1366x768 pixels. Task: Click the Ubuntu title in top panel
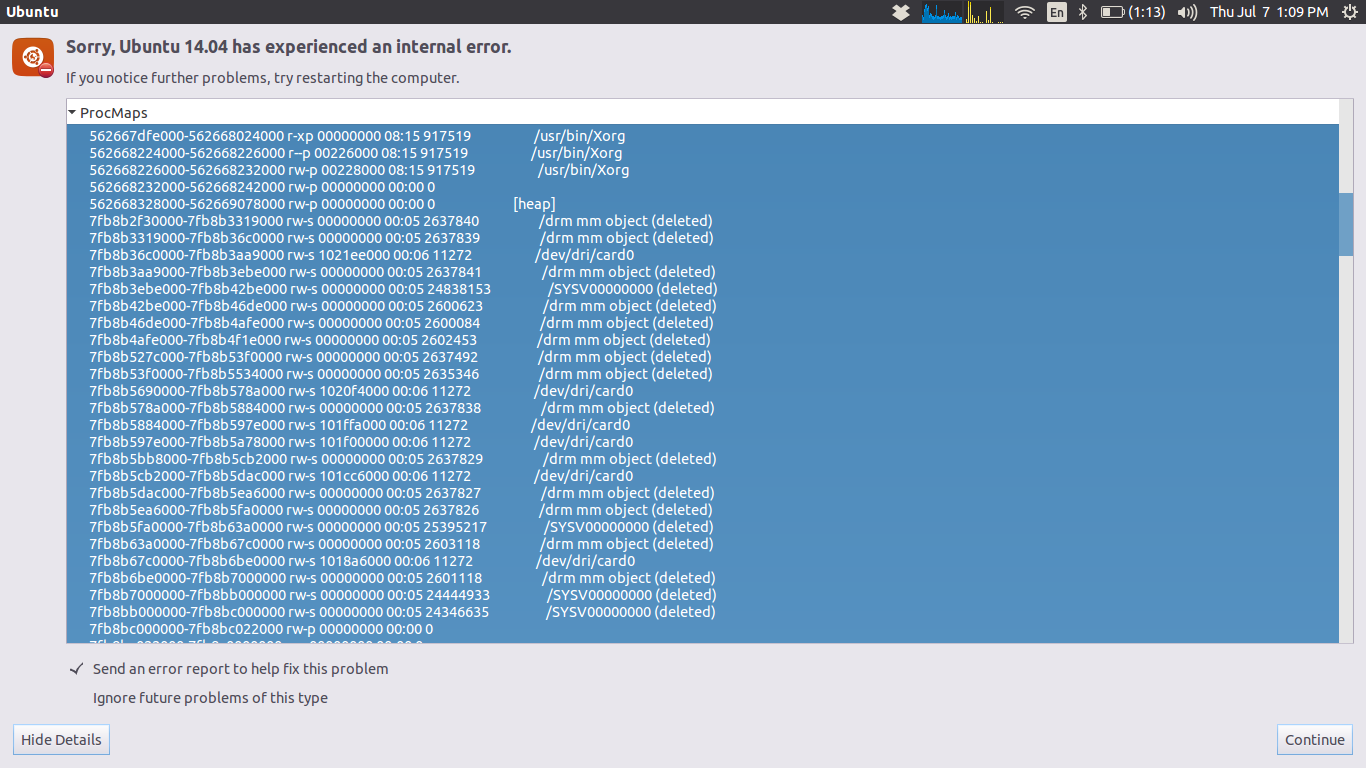[x=32, y=12]
